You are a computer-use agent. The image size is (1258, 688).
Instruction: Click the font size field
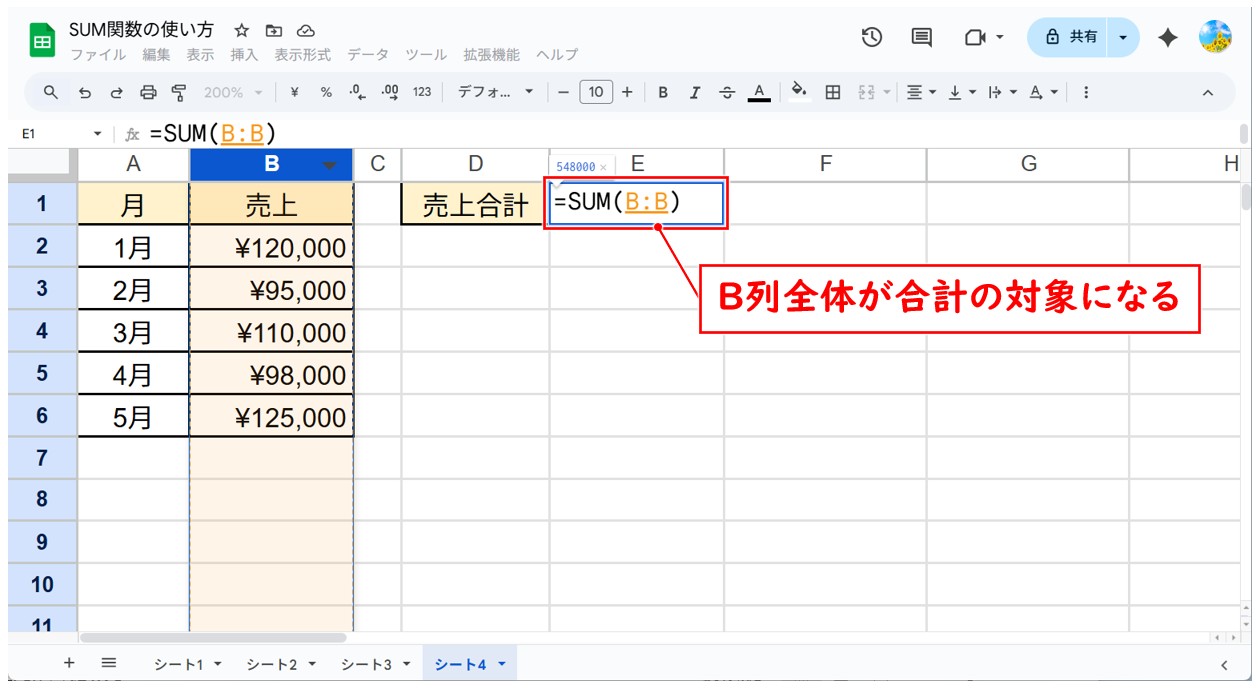tap(595, 92)
